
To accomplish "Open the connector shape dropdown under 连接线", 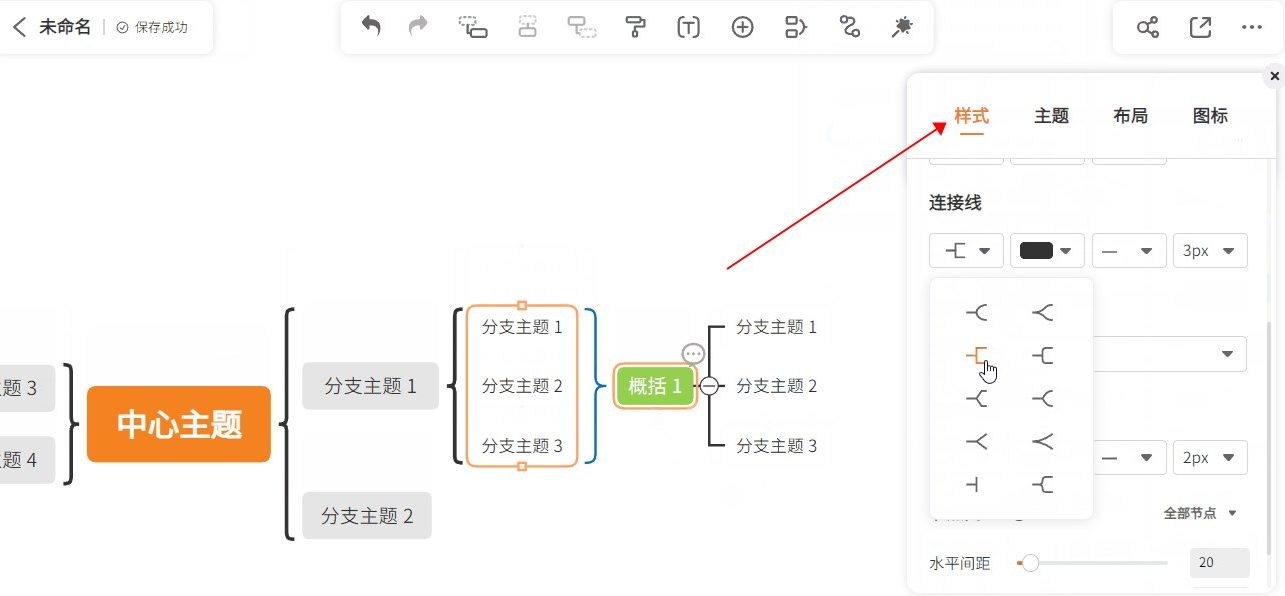I will 966,251.
